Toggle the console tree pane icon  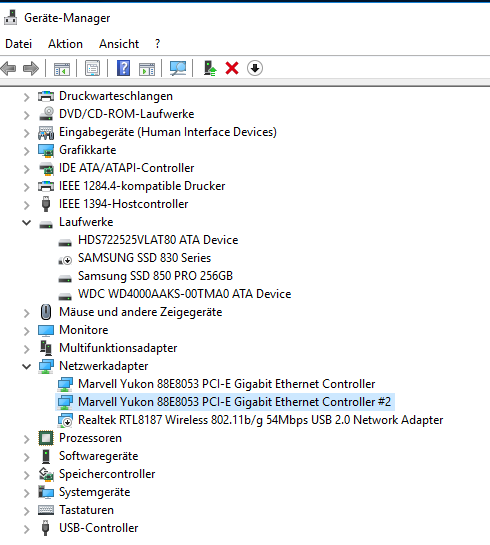(62, 68)
